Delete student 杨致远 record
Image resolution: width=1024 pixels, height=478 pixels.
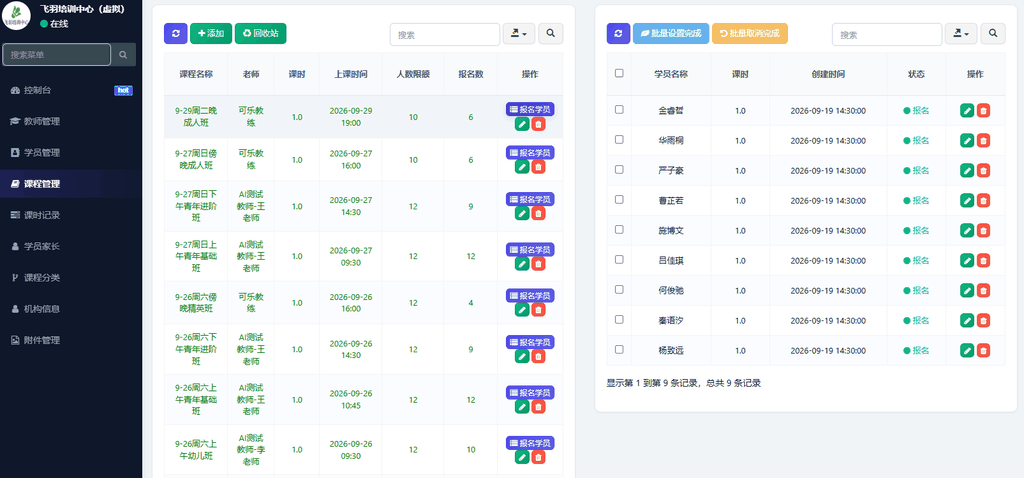tap(984, 351)
